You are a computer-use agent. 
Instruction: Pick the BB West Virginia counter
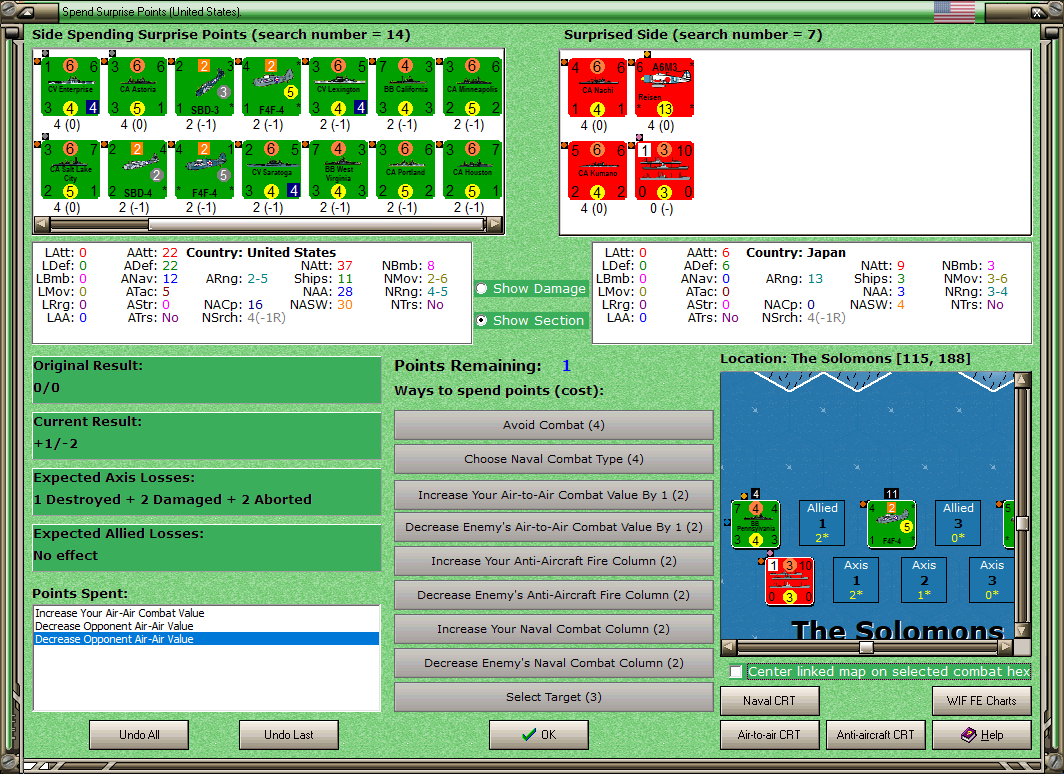[x=339, y=170]
